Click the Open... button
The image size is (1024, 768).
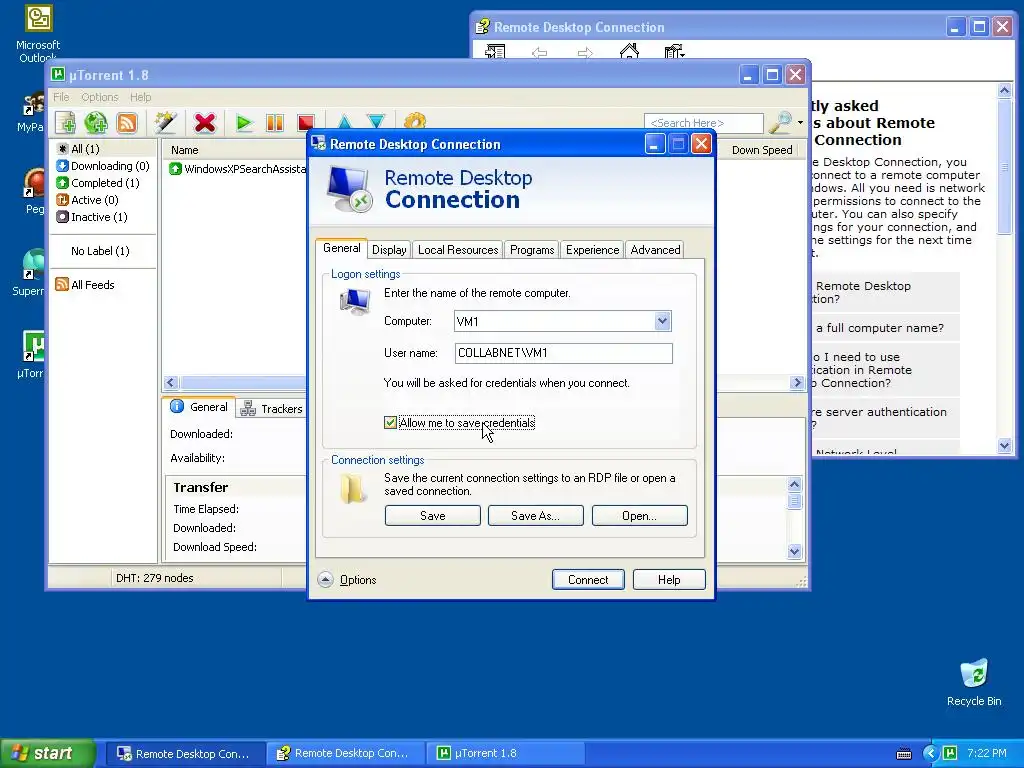(x=639, y=515)
